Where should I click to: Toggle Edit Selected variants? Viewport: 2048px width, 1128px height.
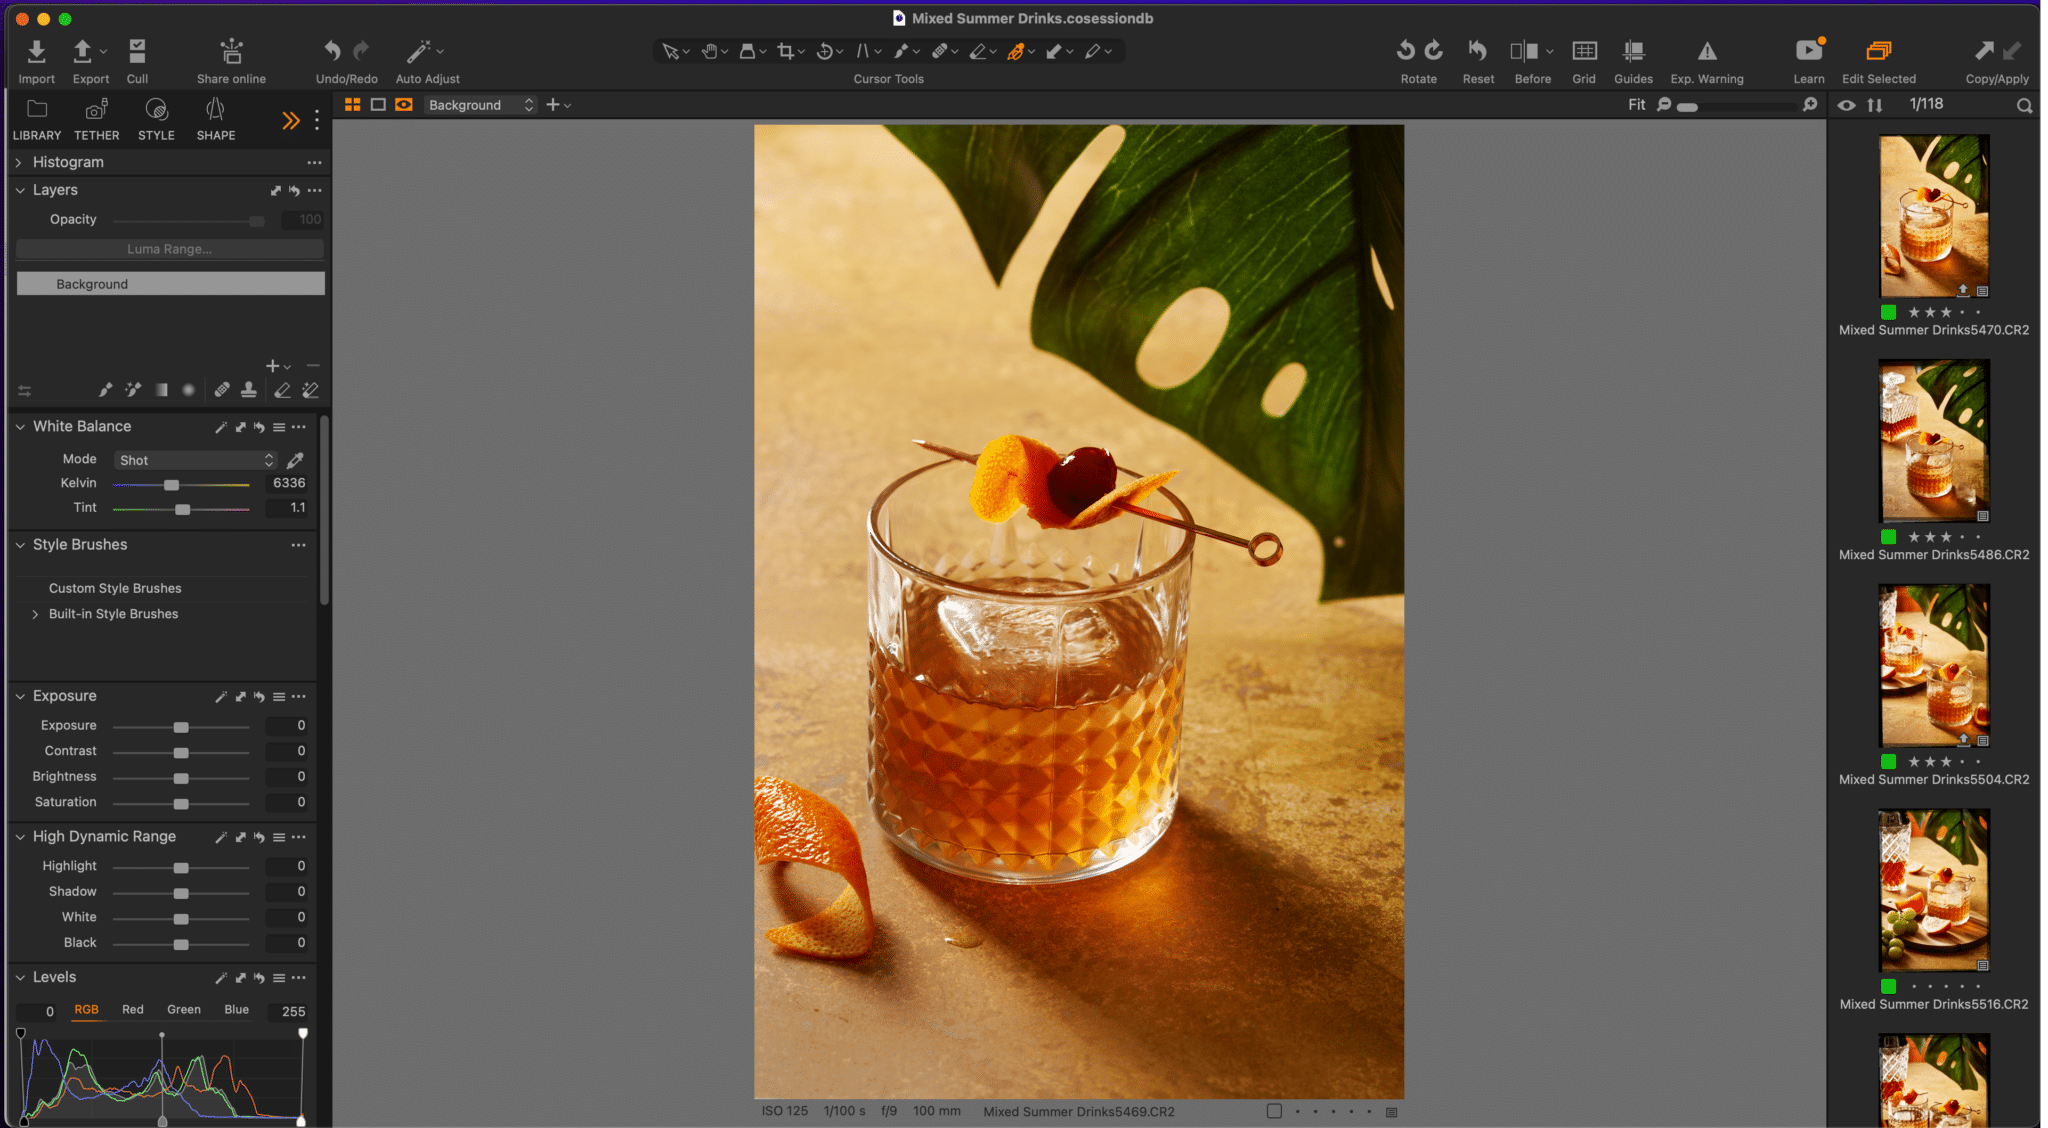tap(1879, 51)
